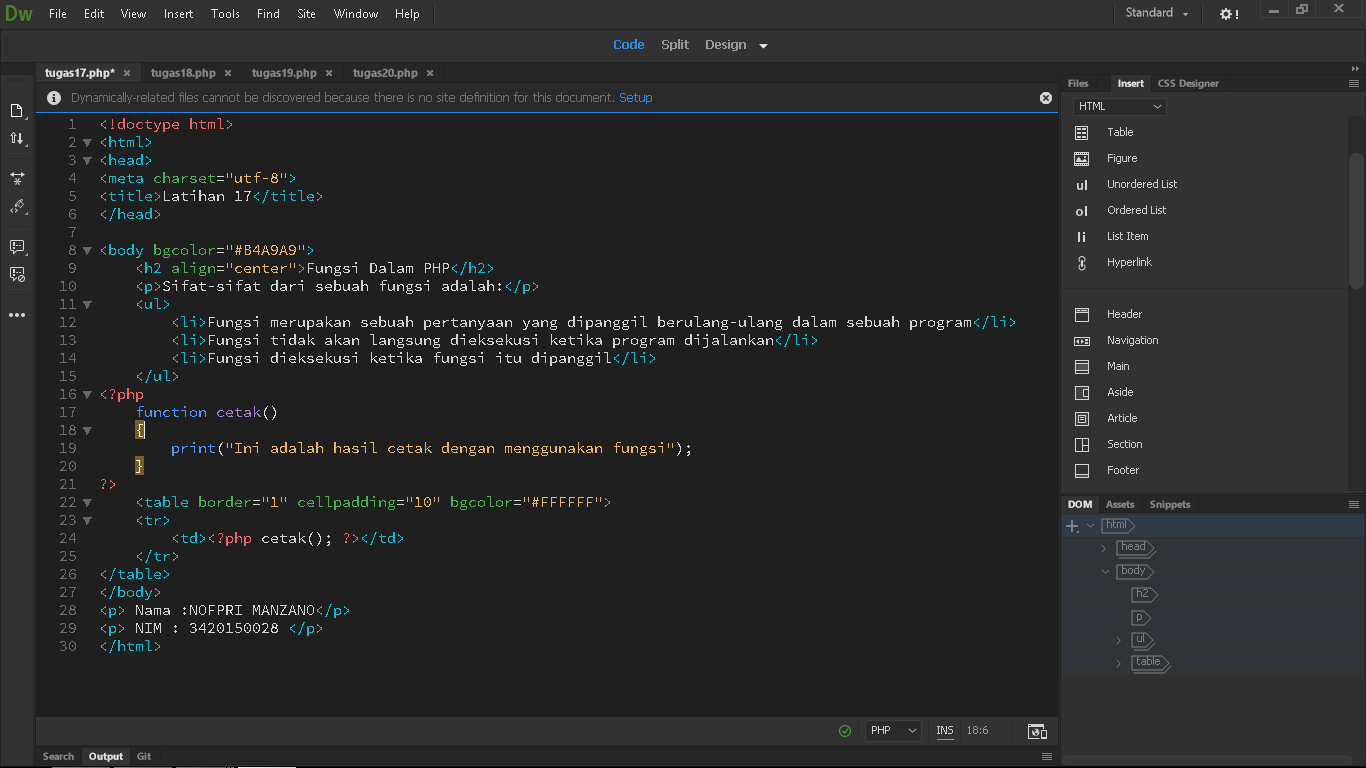Click the info icon in notification bar
The image size is (1366, 768).
(54, 98)
